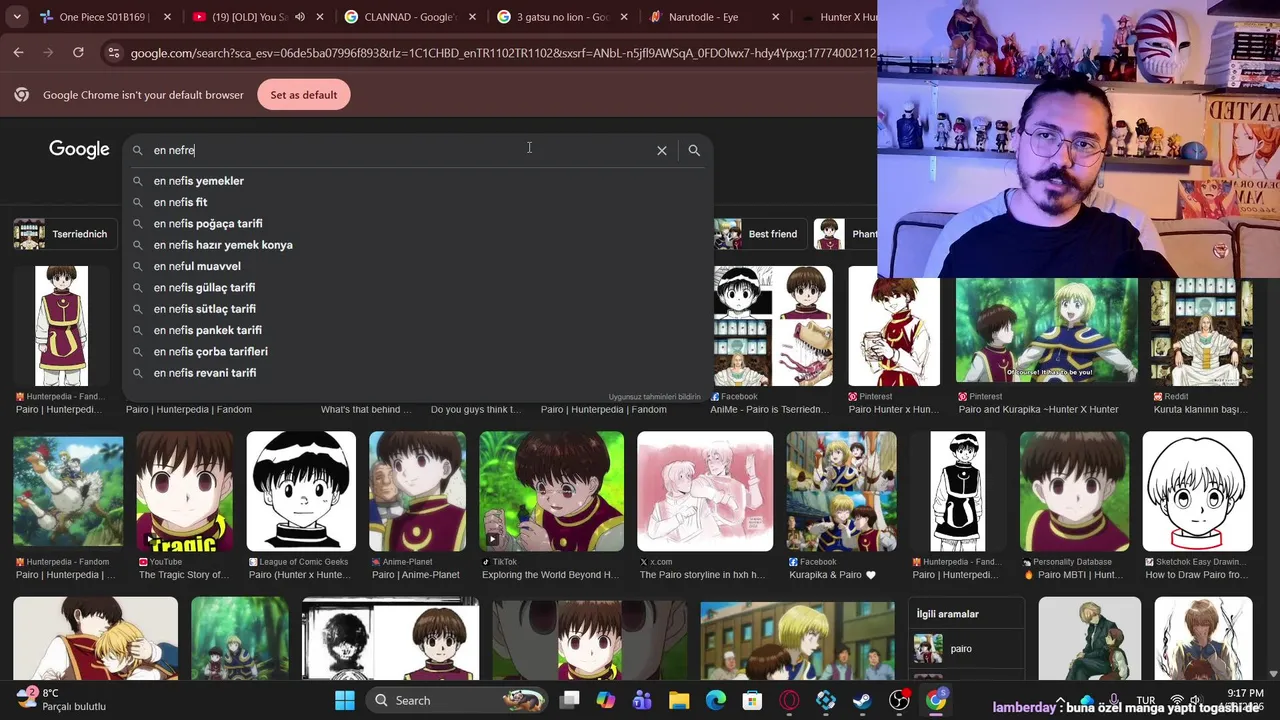Screen dimensions: 1280x720
Task: Open the Windows Start menu
Action: (345, 700)
